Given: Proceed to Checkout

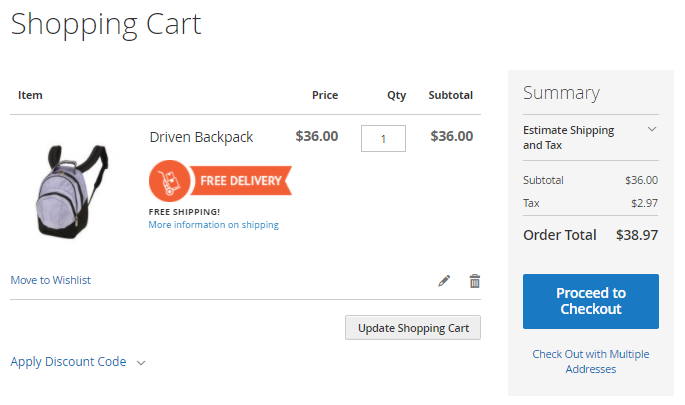Looking at the screenshot, I should coord(590,301).
